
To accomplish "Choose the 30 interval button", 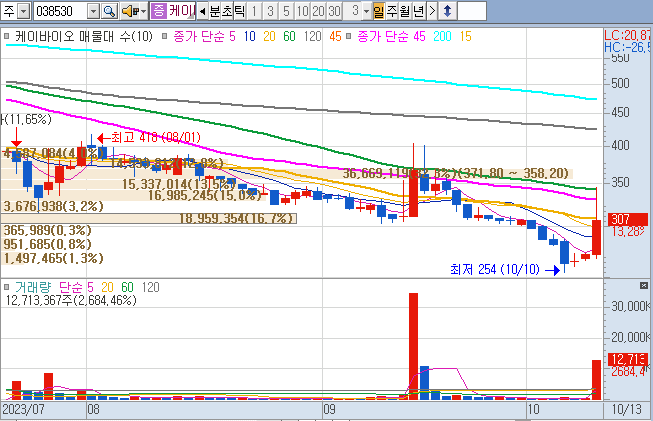I will coord(334,11).
